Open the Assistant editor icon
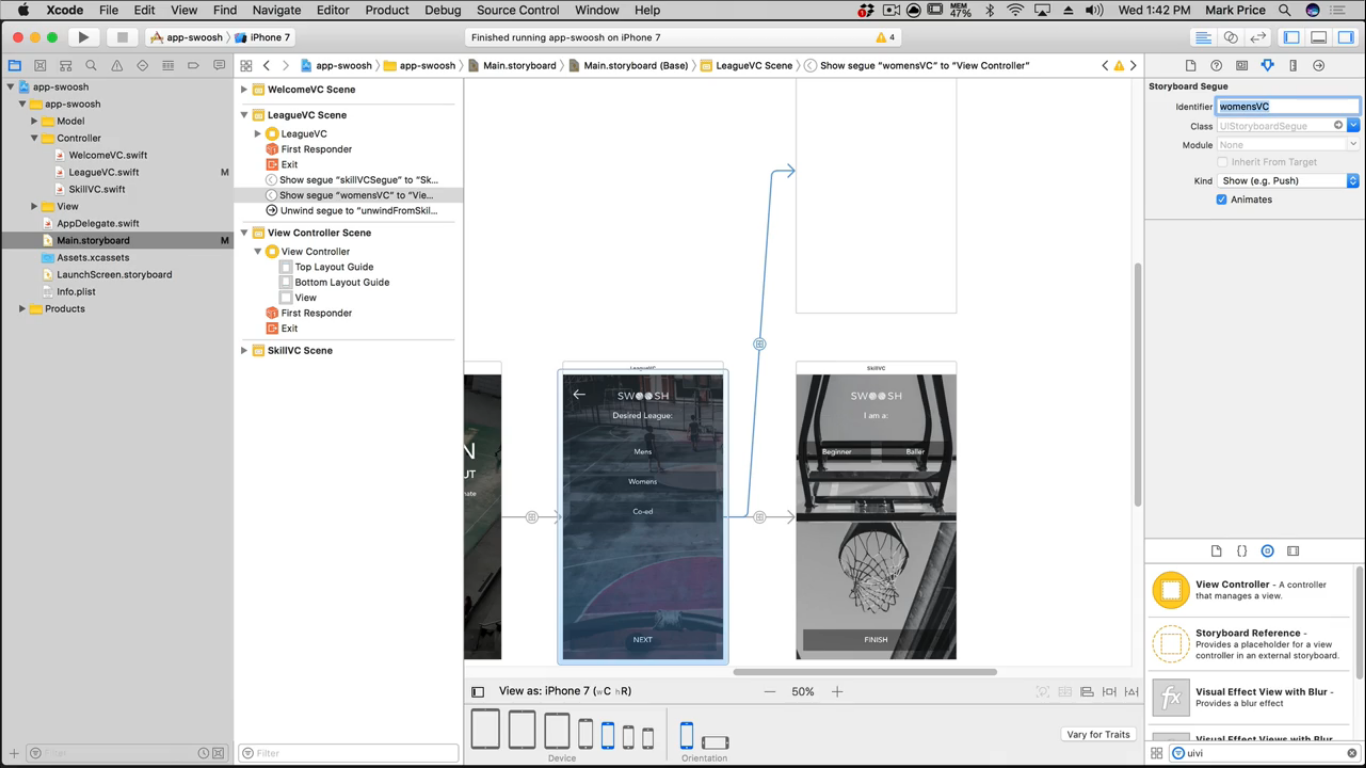Image resolution: width=1366 pixels, height=768 pixels. [x=1231, y=38]
